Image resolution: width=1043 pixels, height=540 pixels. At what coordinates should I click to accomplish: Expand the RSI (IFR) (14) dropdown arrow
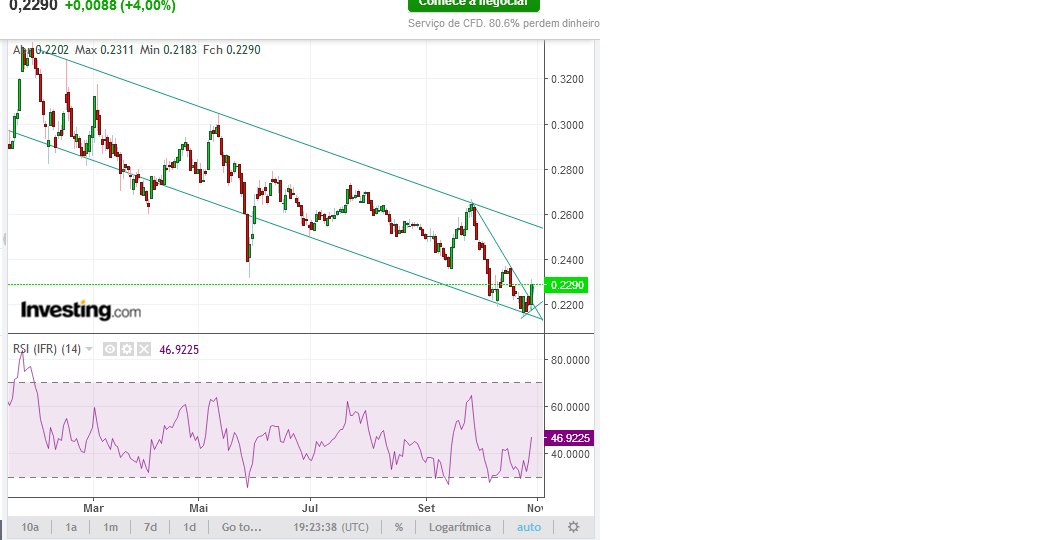(89, 349)
